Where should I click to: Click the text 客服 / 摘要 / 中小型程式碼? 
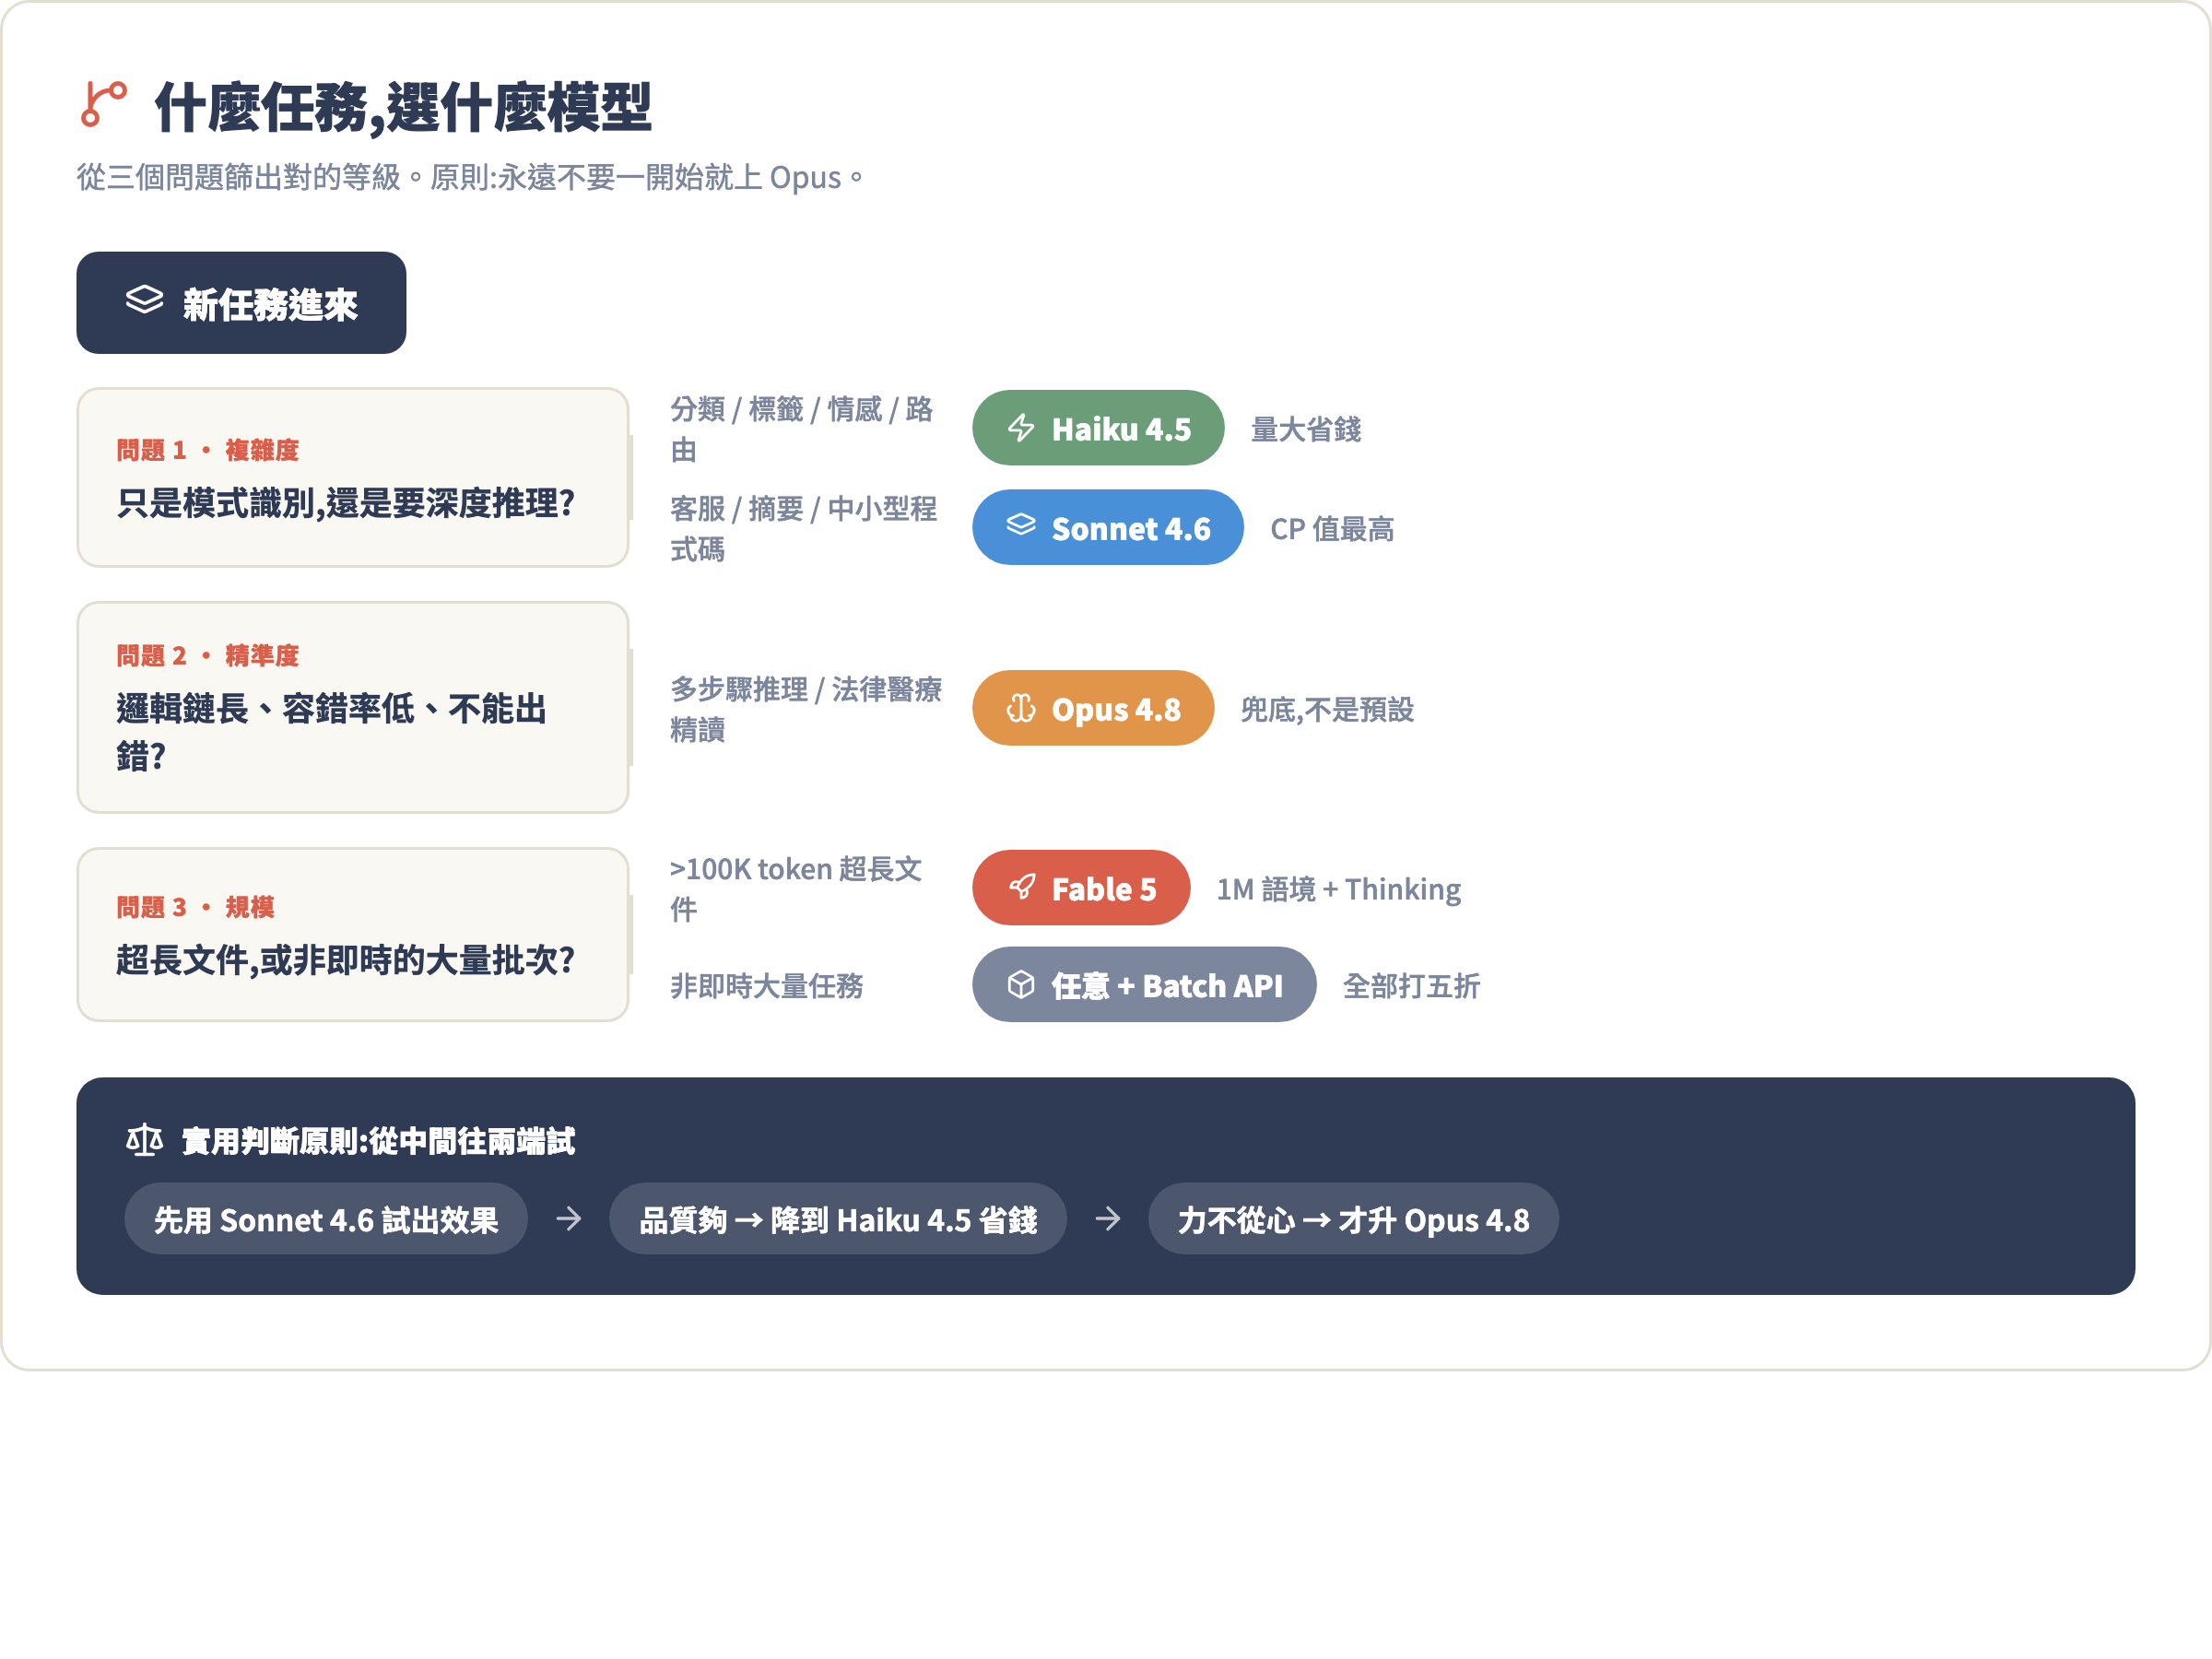[804, 528]
